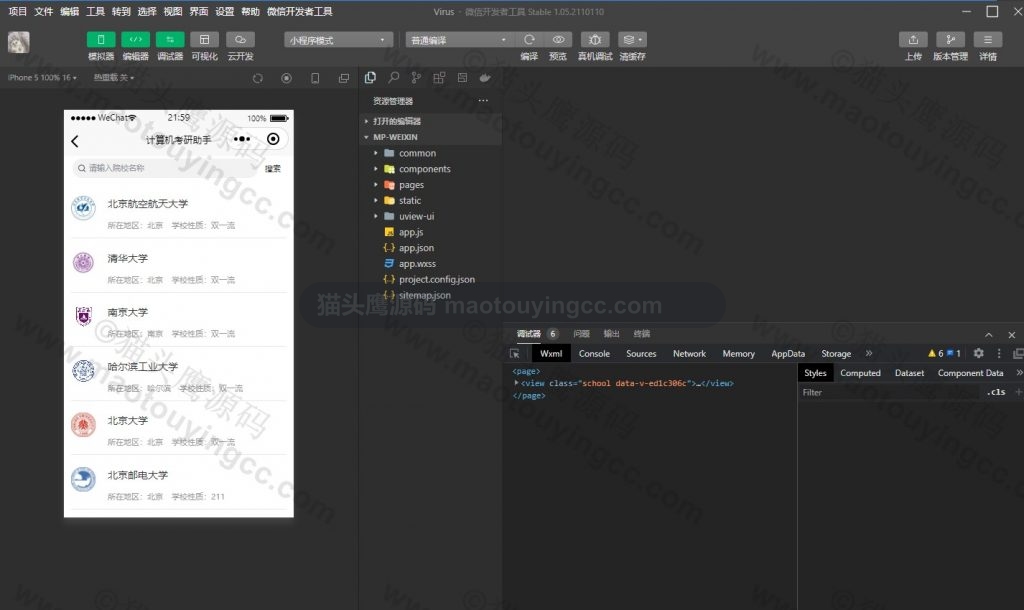The width and height of the screenshot is (1024, 610).
Task: Toggle the debugger (调试器) panel button
Action: [x=170, y=40]
